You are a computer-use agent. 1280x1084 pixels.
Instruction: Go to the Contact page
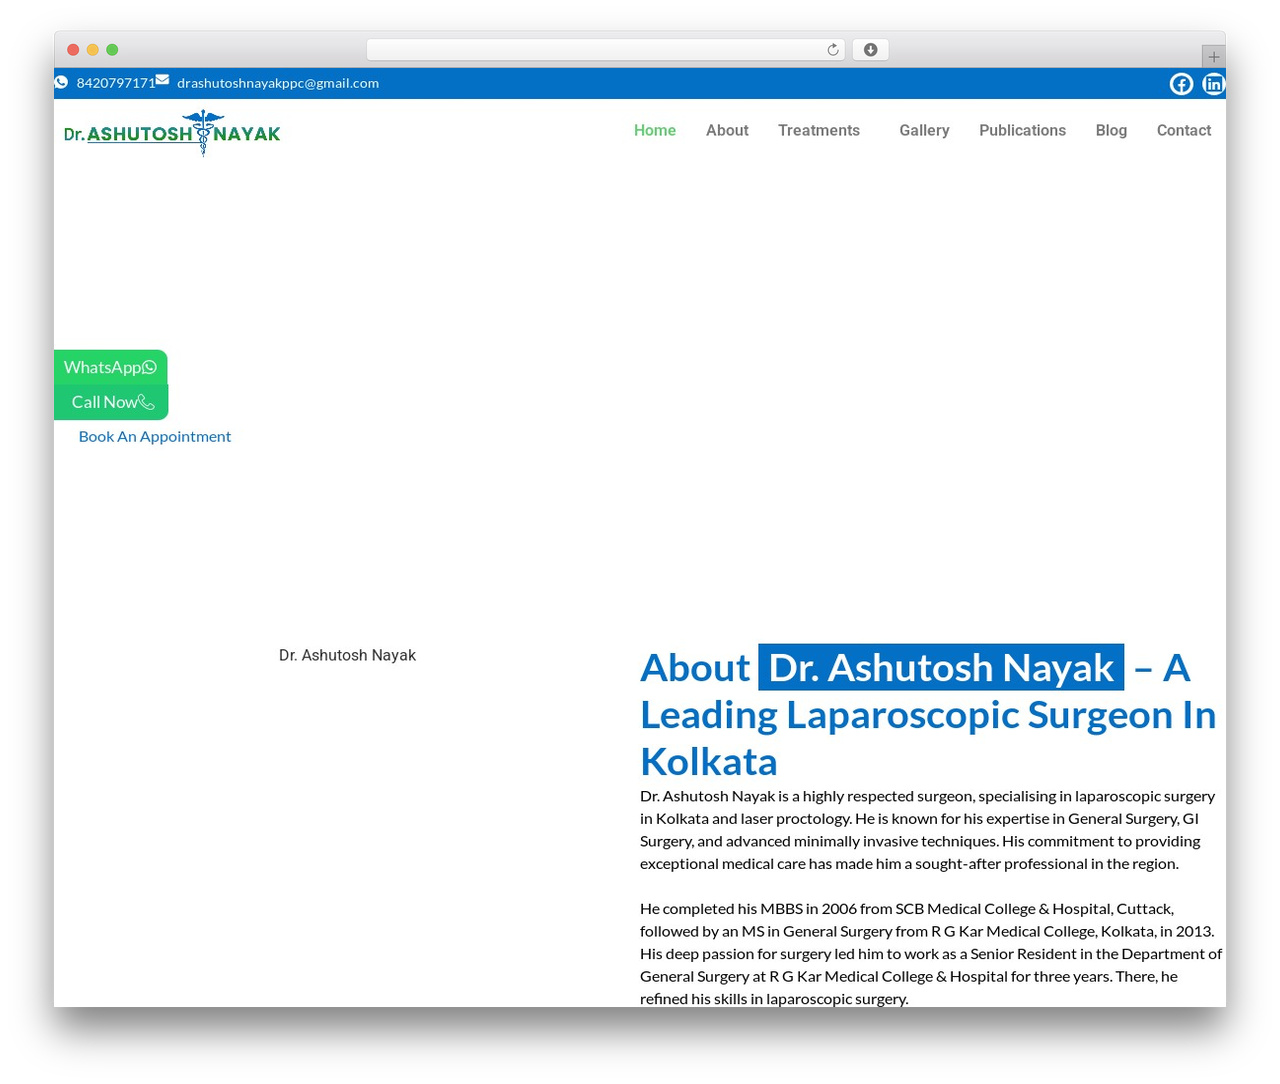tap(1184, 130)
